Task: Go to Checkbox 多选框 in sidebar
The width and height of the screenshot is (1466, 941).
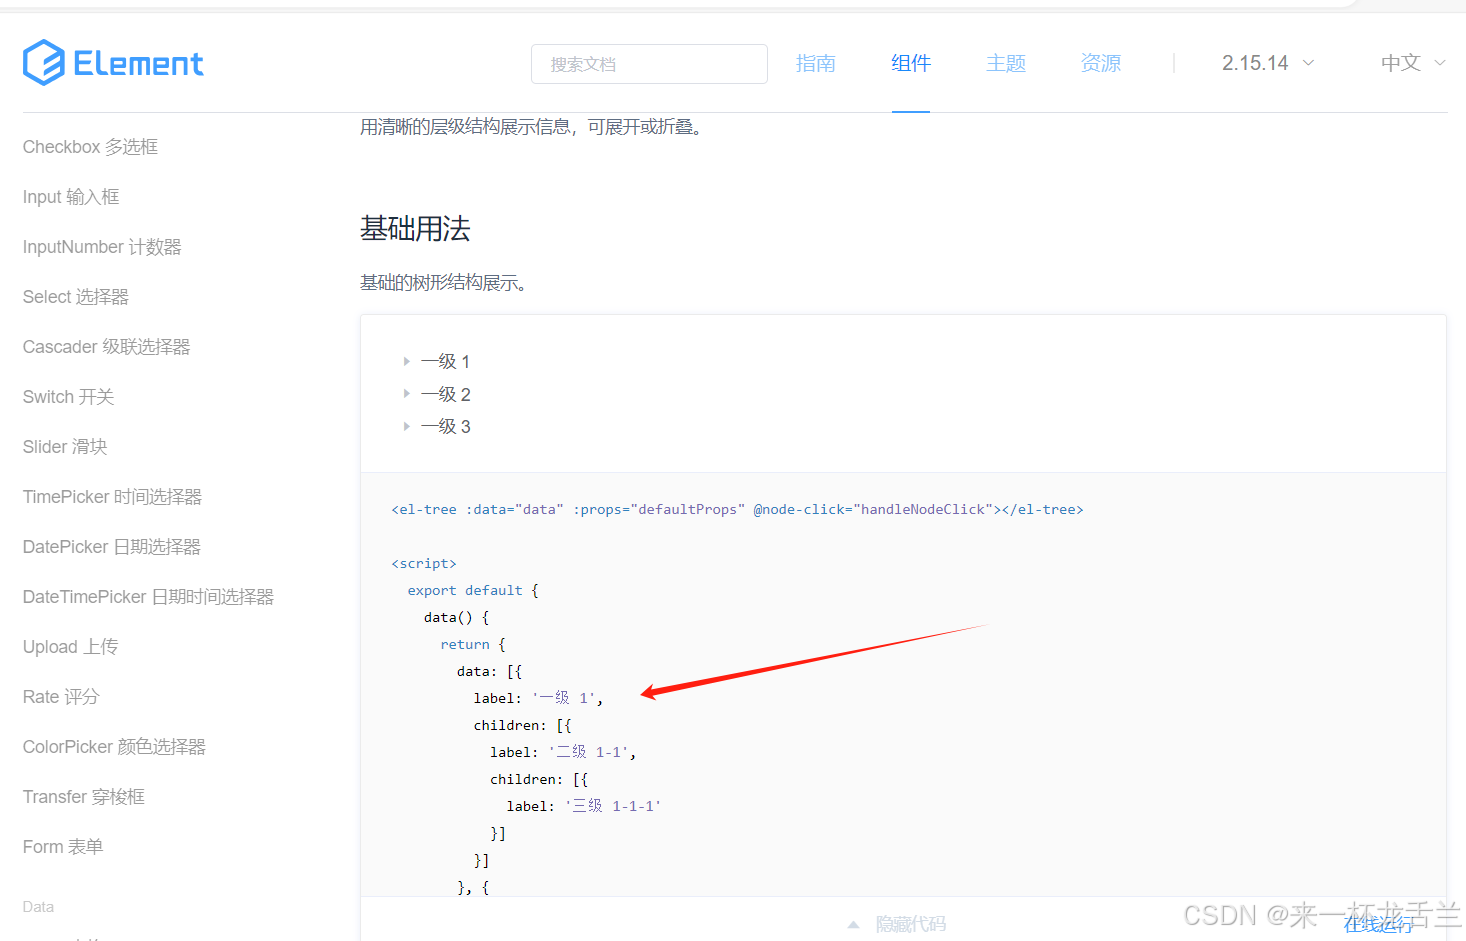Action: tap(91, 147)
